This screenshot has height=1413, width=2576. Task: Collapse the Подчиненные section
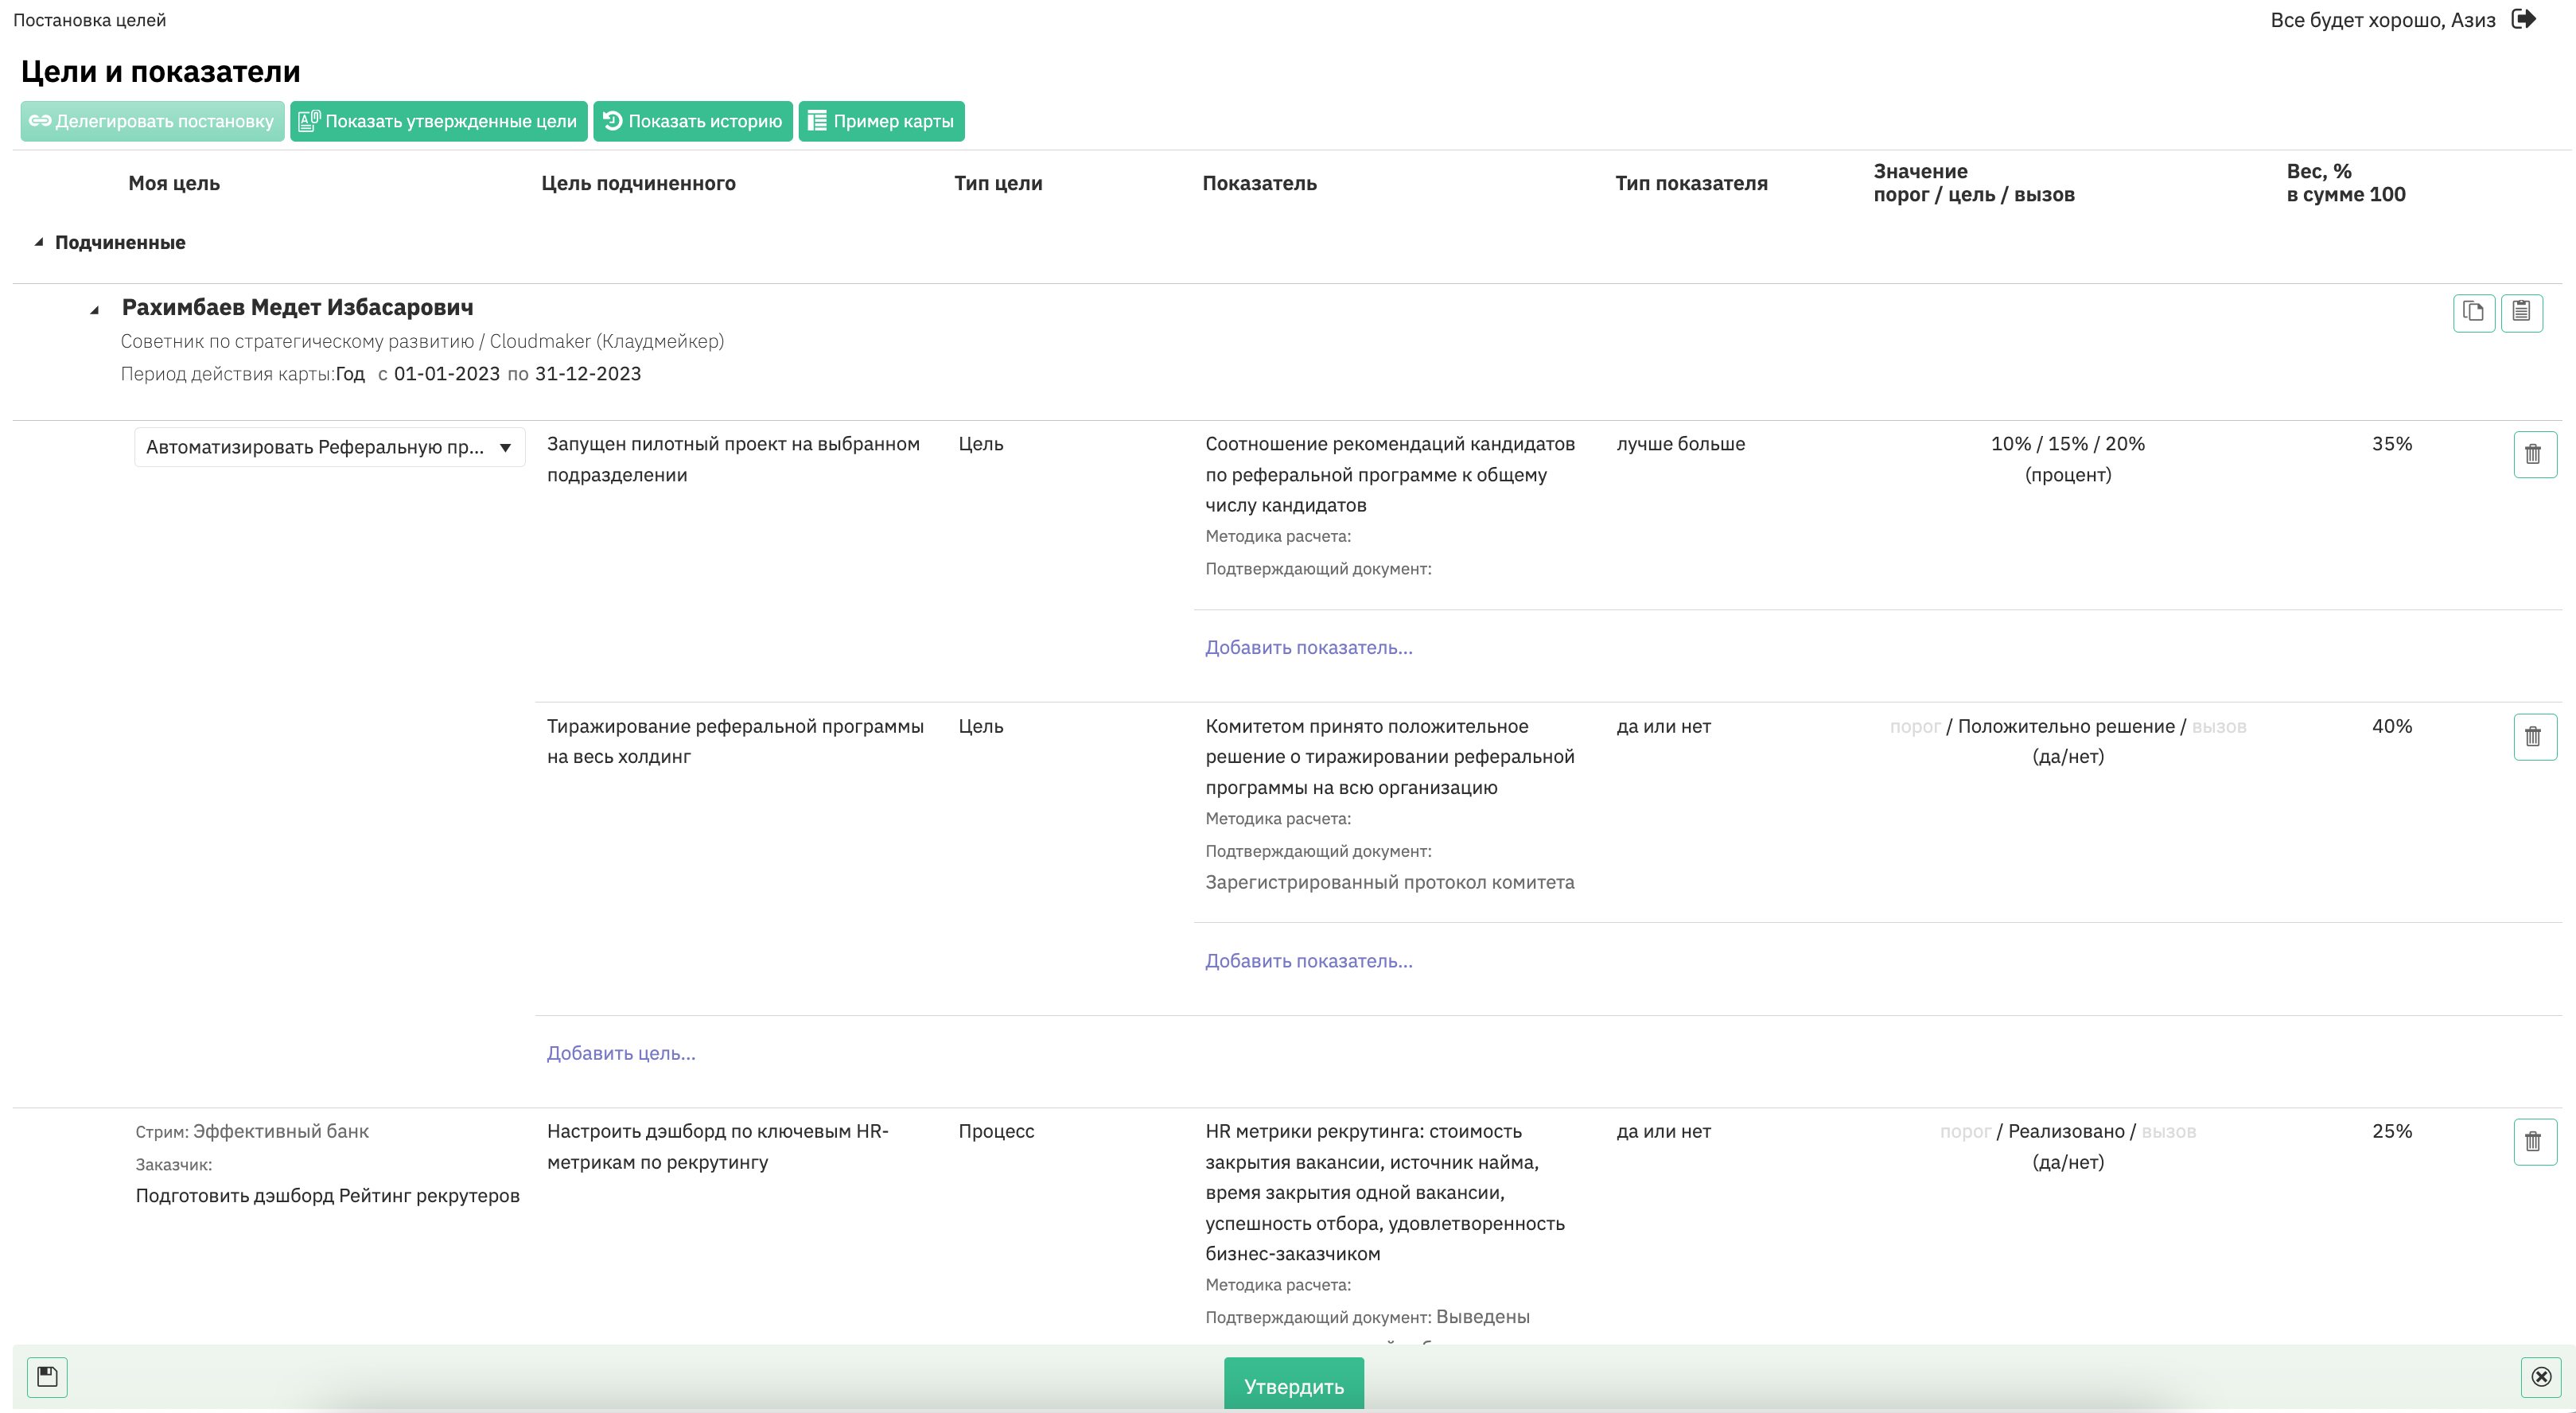pyautogui.click(x=38, y=242)
